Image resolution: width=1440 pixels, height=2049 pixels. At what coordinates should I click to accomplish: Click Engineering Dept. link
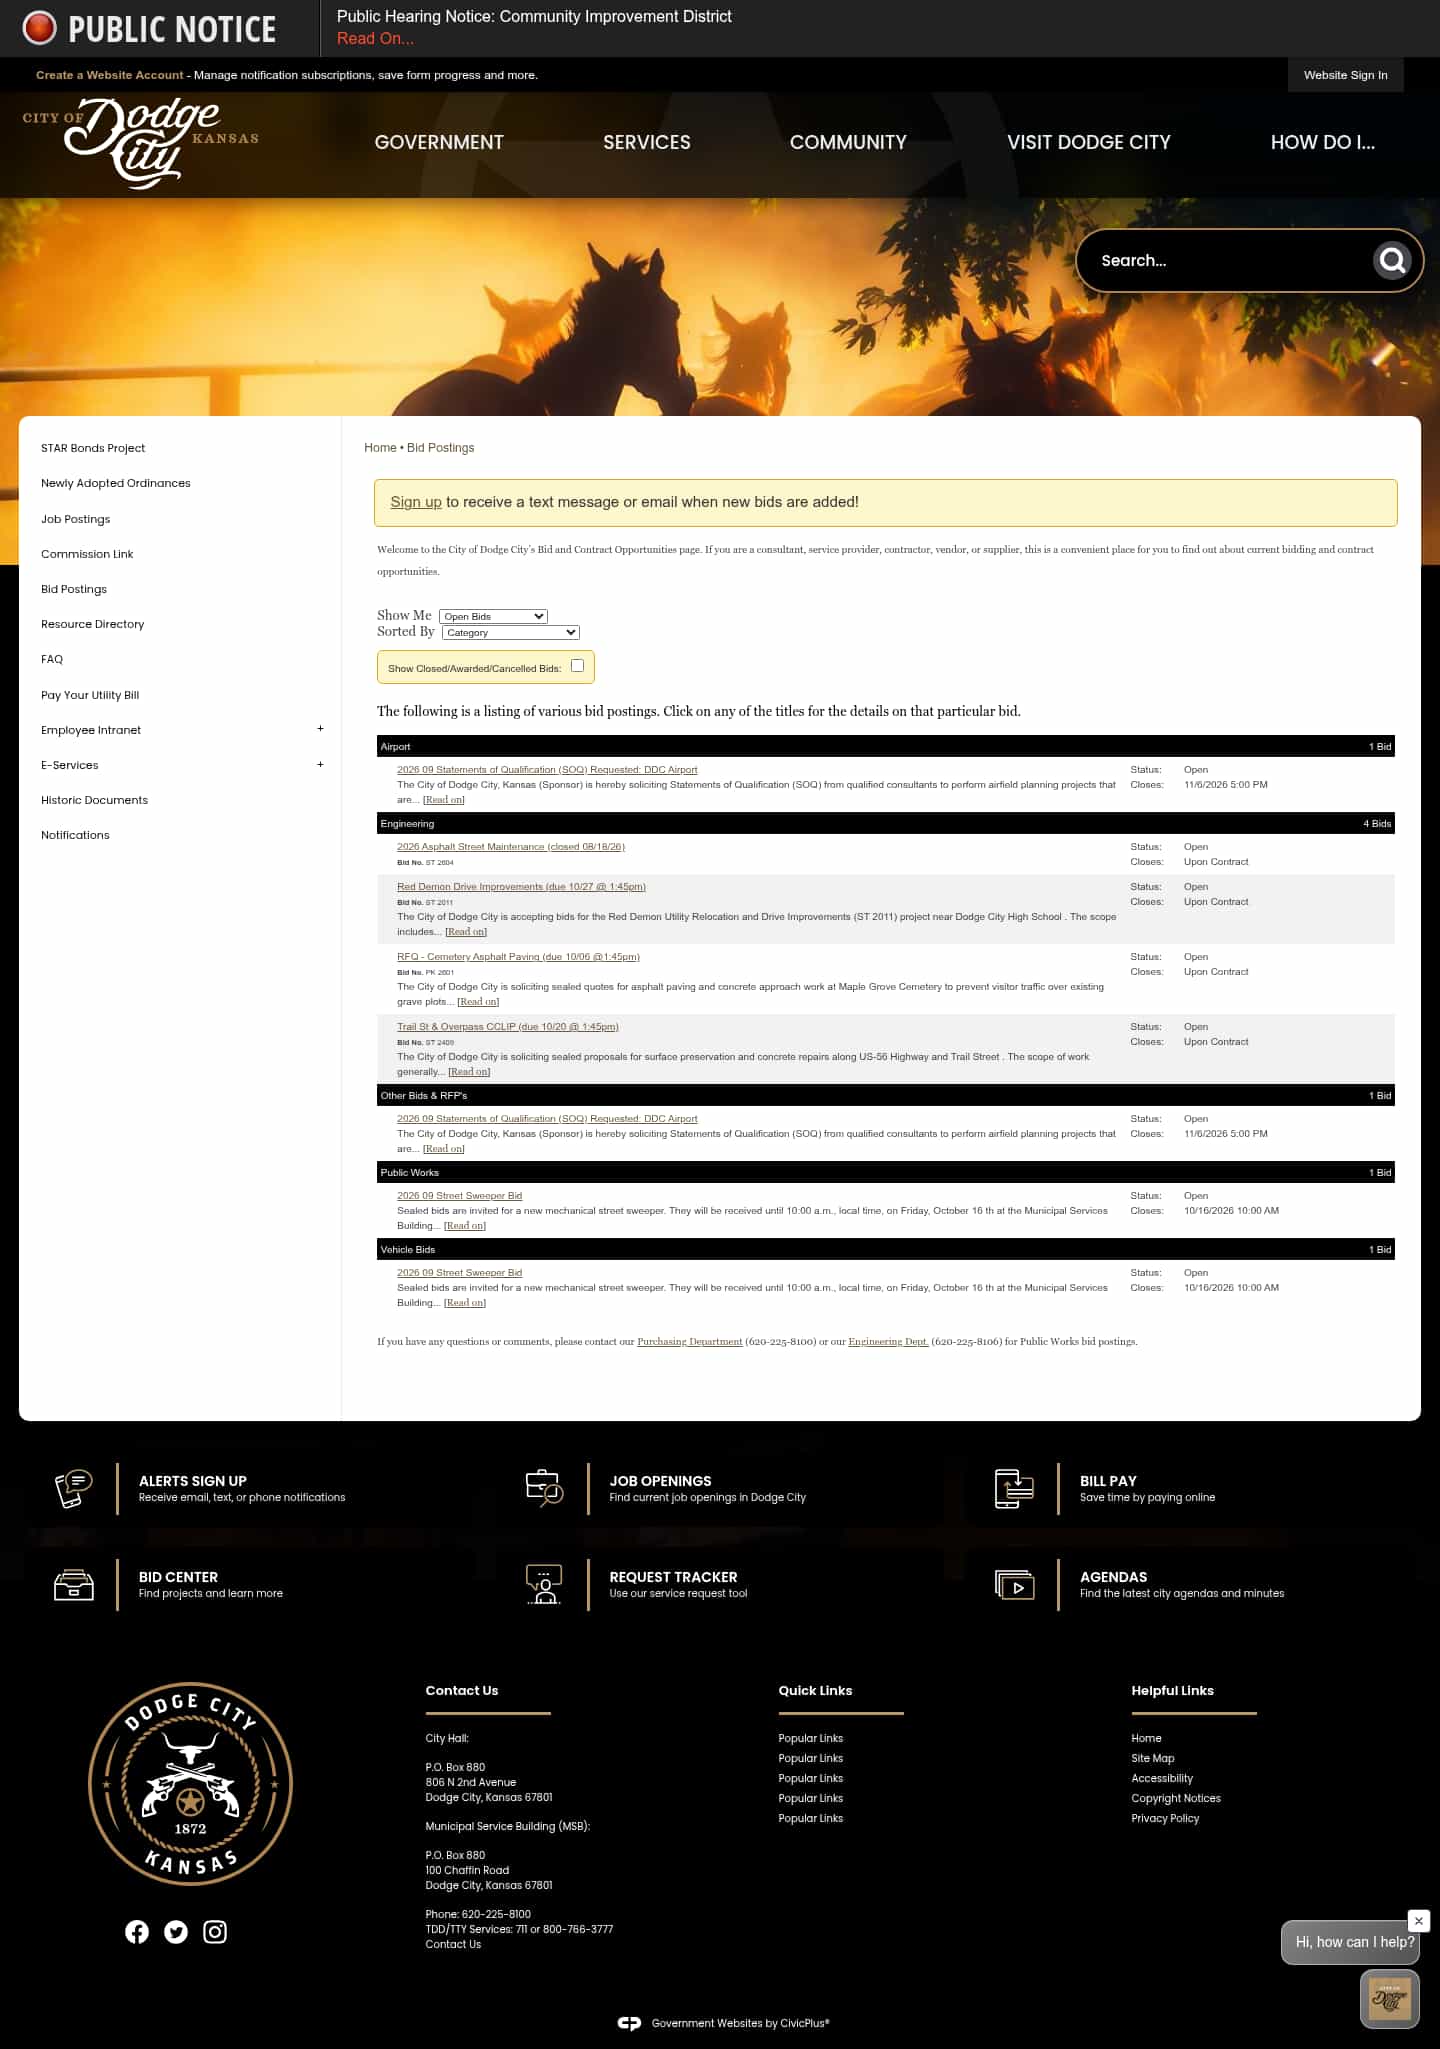(888, 1342)
